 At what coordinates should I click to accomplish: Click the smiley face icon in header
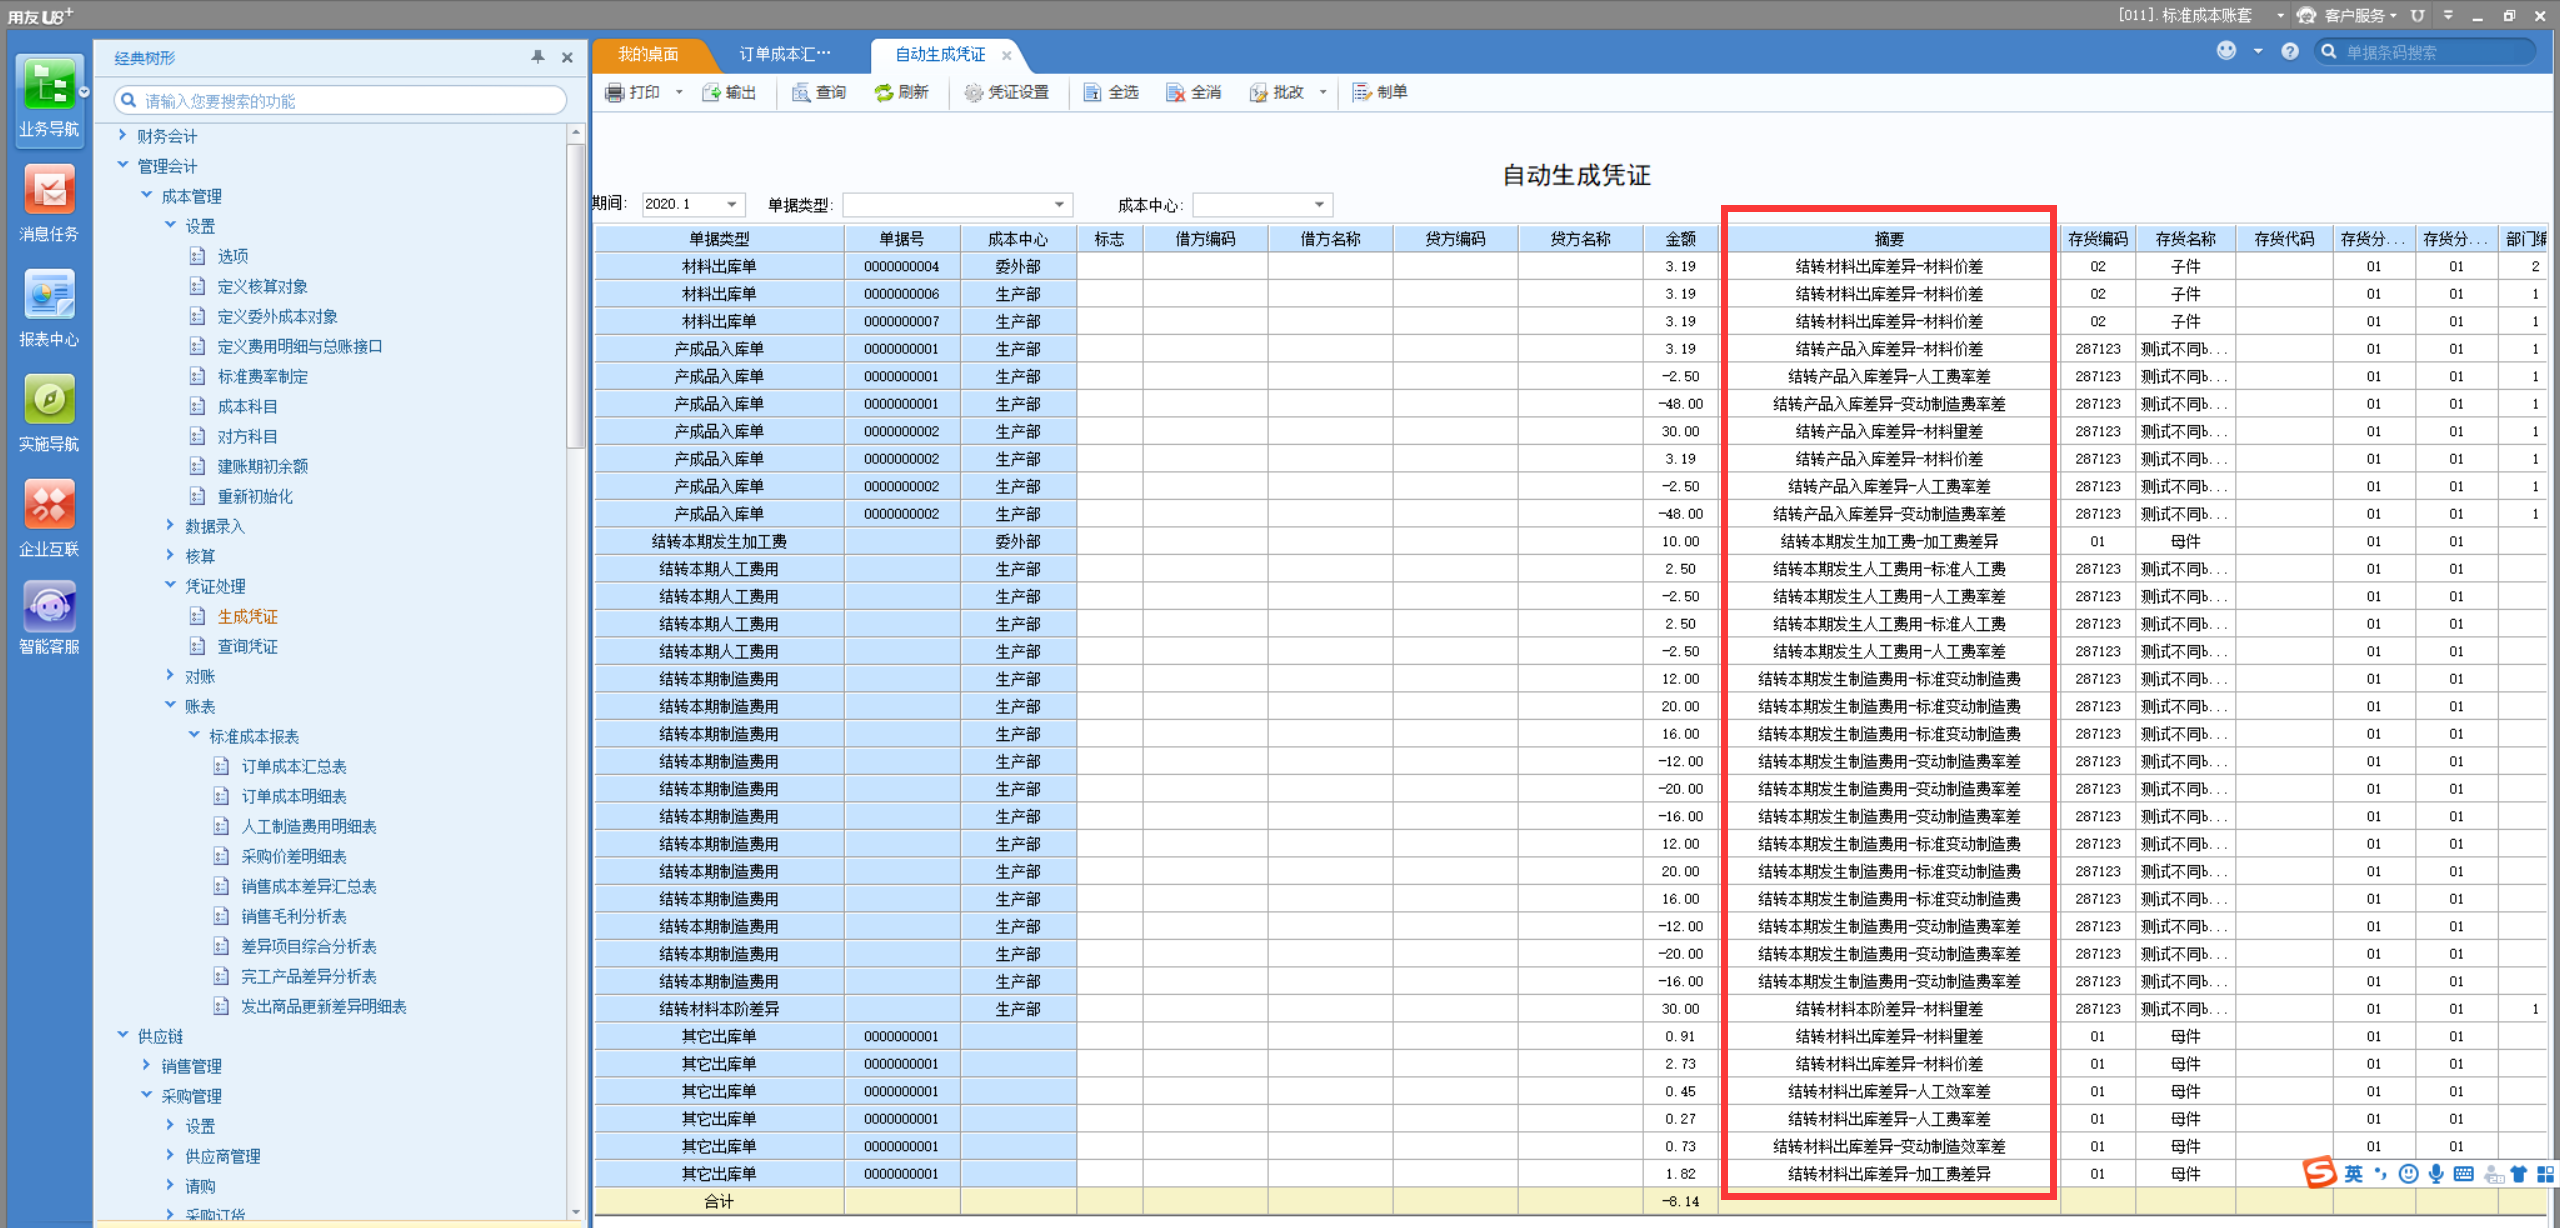2226,51
